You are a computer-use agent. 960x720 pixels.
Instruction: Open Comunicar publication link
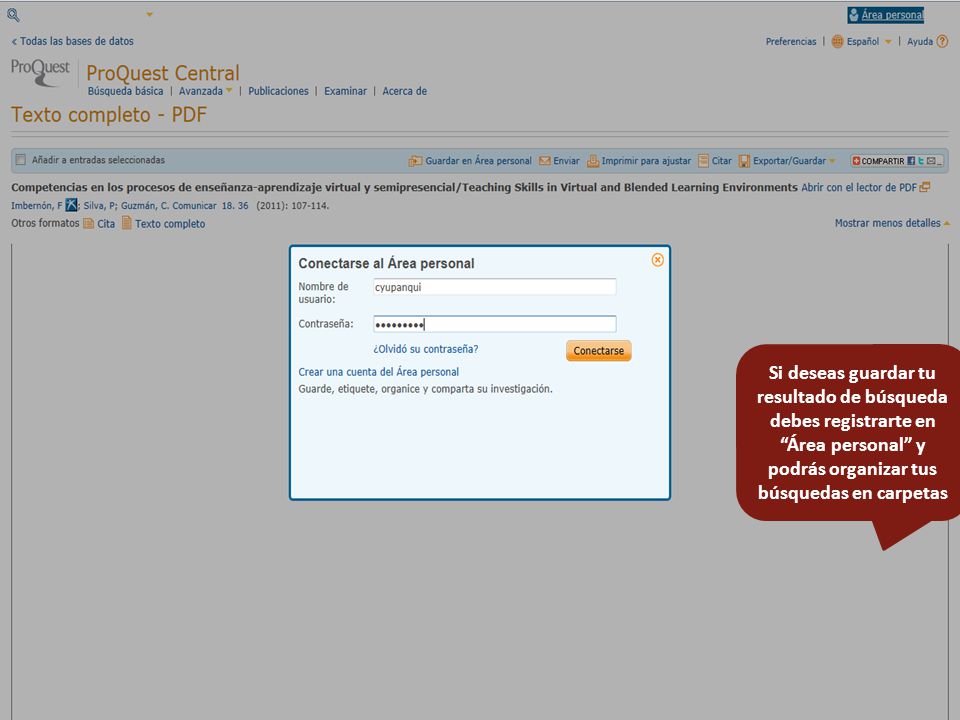click(194, 206)
